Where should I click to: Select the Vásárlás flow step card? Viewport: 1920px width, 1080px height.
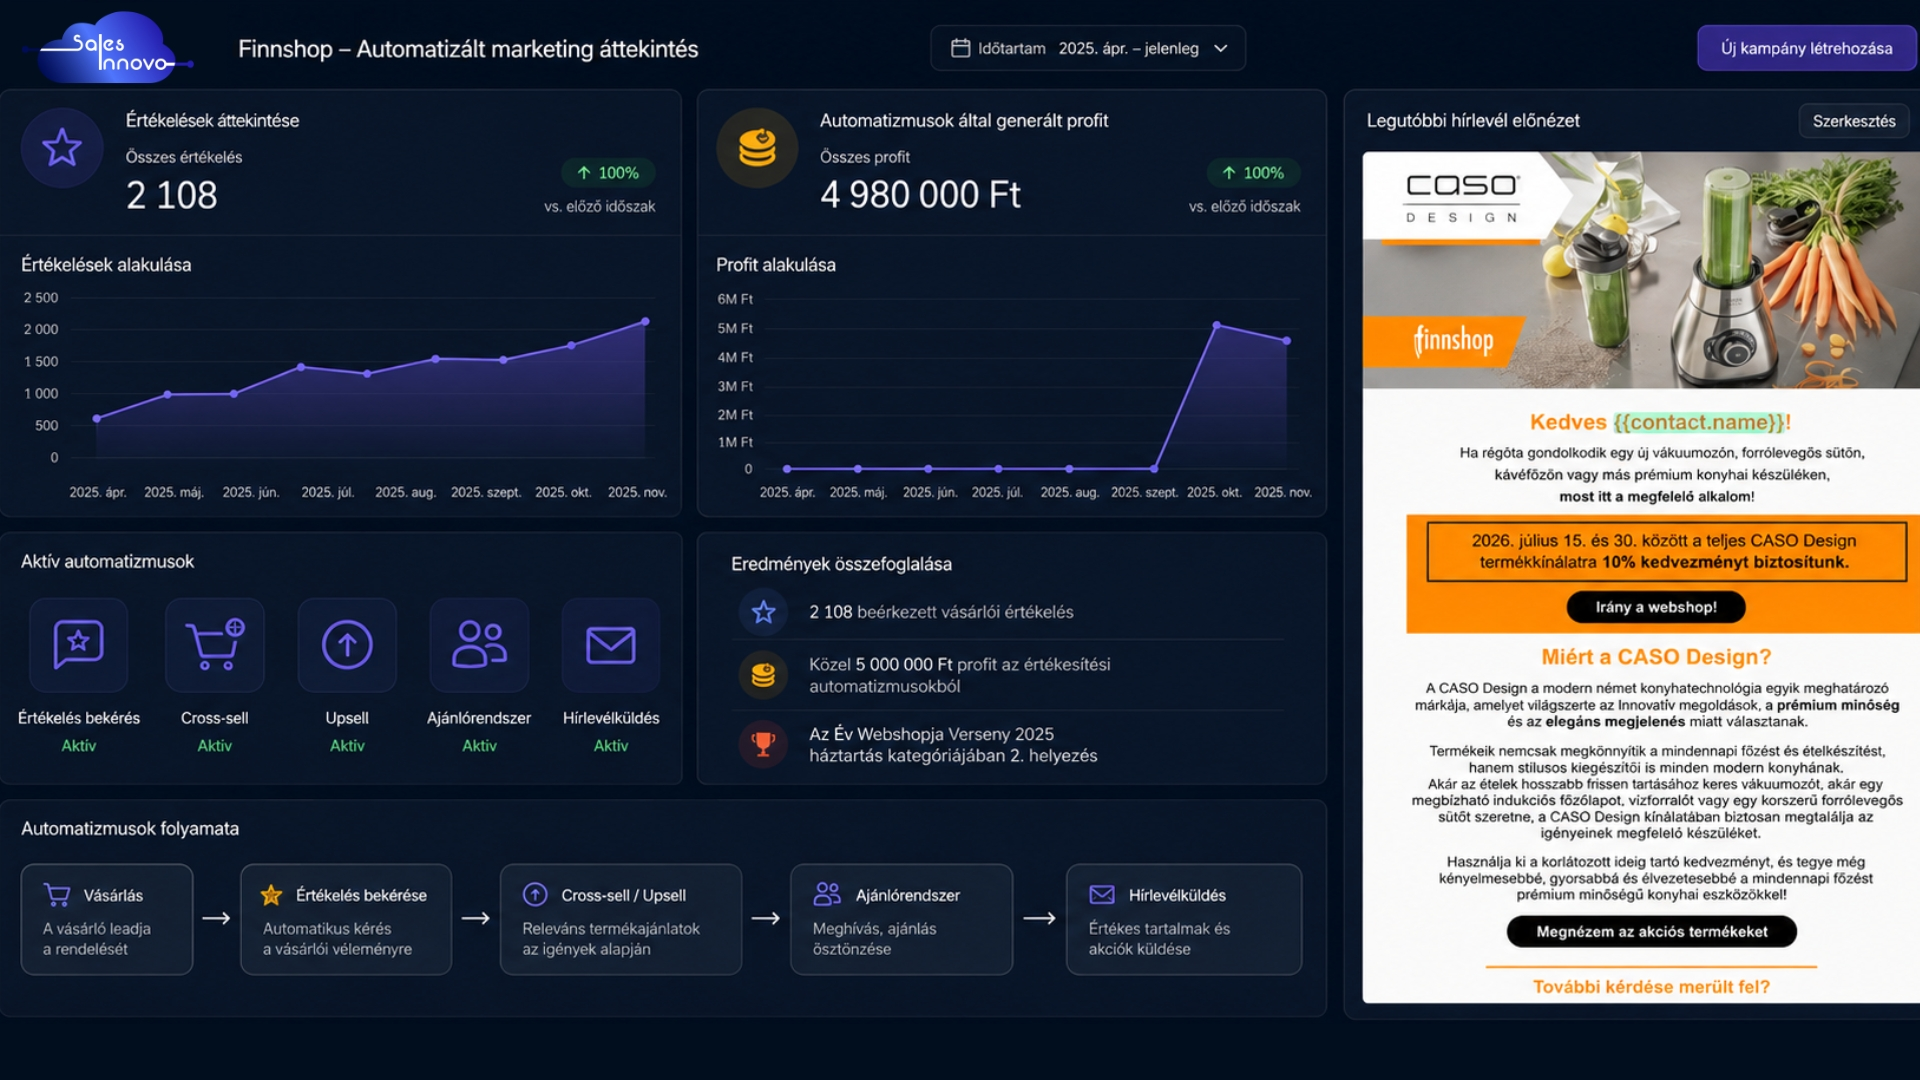107,919
